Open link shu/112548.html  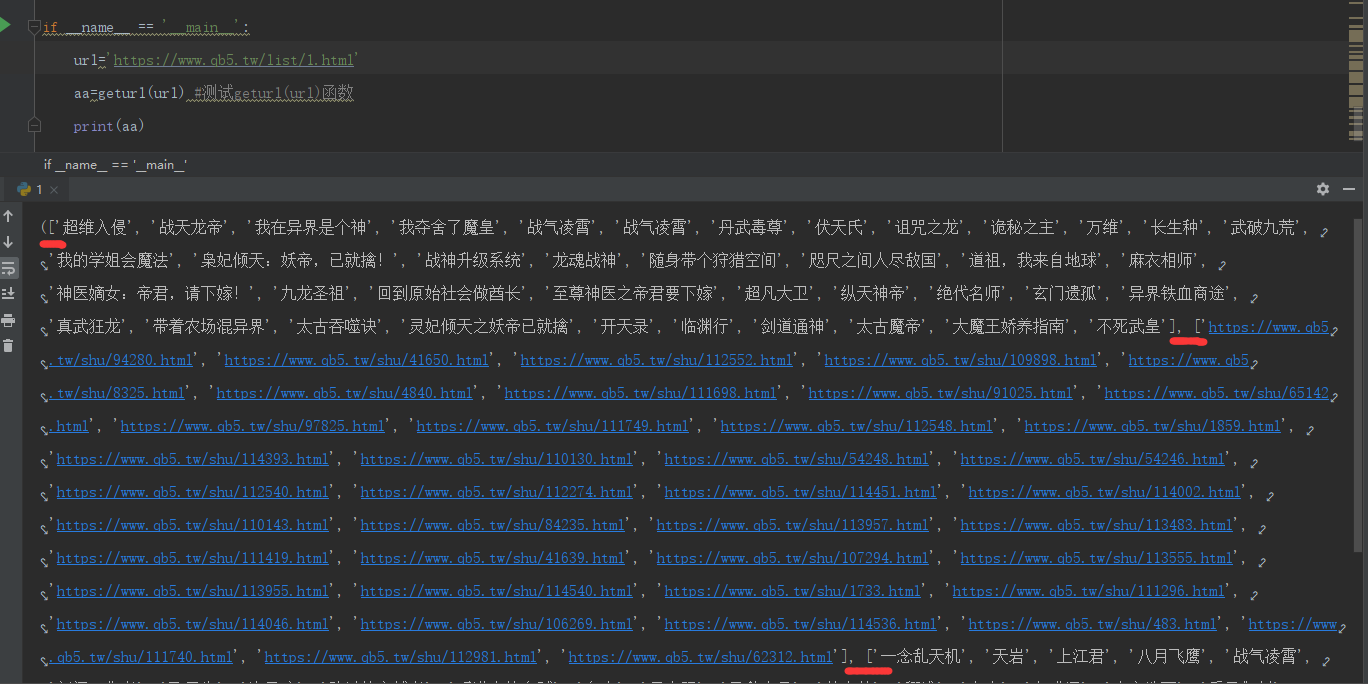(857, 426)
